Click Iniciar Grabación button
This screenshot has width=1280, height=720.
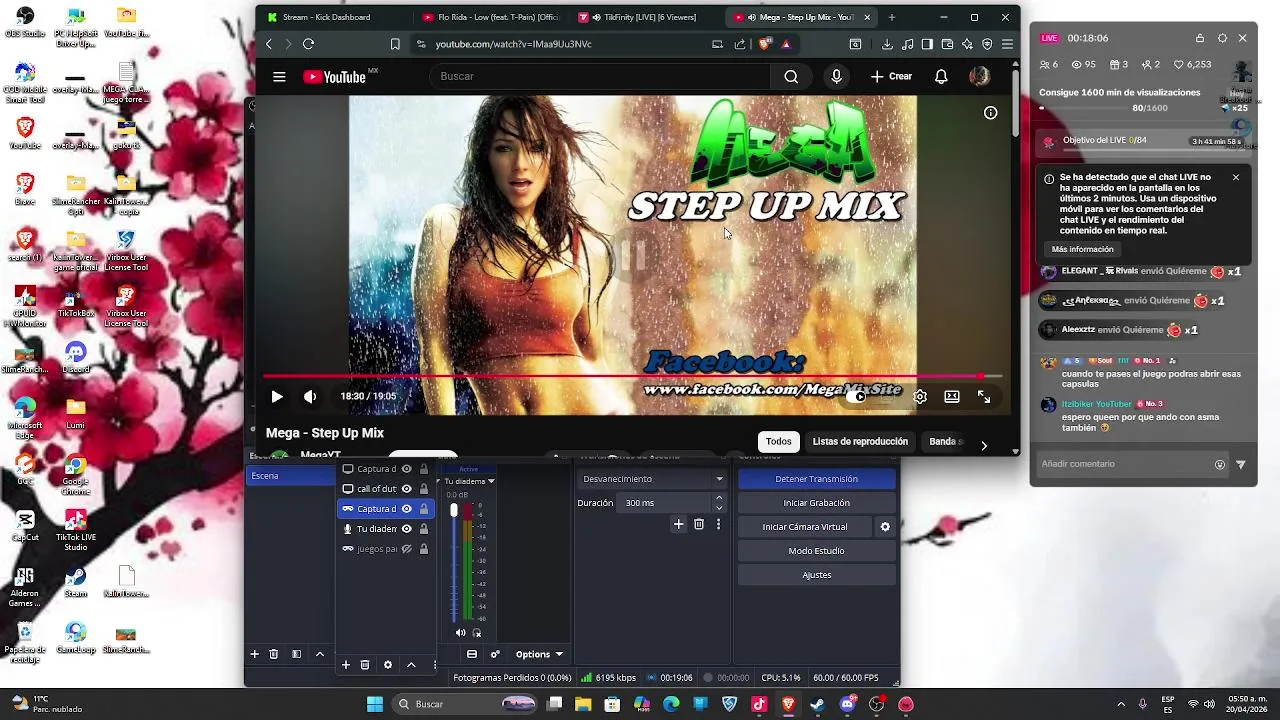point(816,503)
